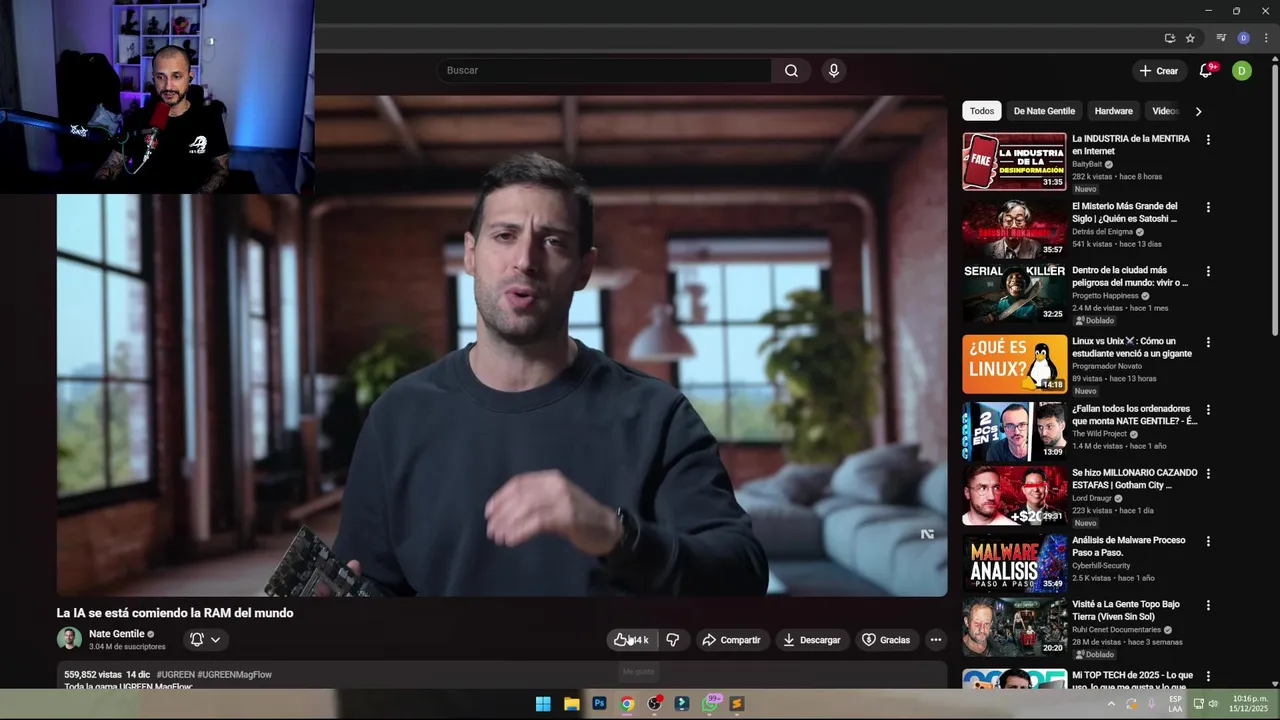Click the search magnifier button

tap(791, 71)
